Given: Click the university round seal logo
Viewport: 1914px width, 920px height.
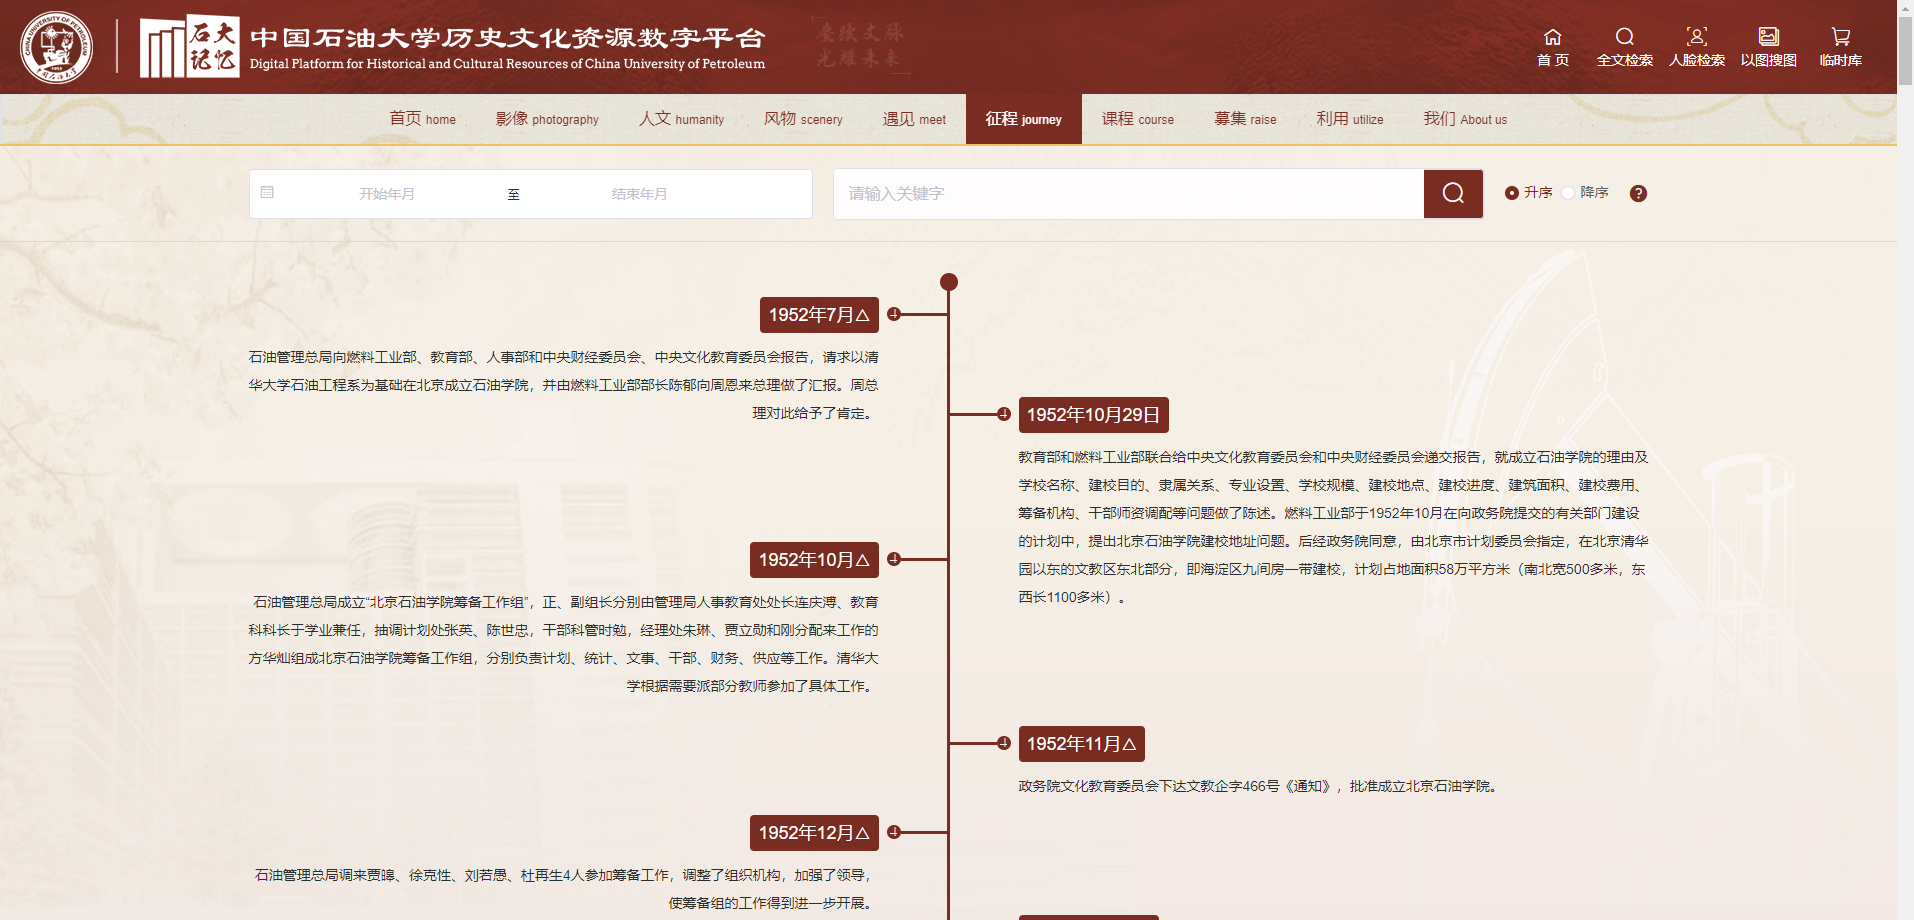Looking at the screenshot, I should click(x=57, y=47).
